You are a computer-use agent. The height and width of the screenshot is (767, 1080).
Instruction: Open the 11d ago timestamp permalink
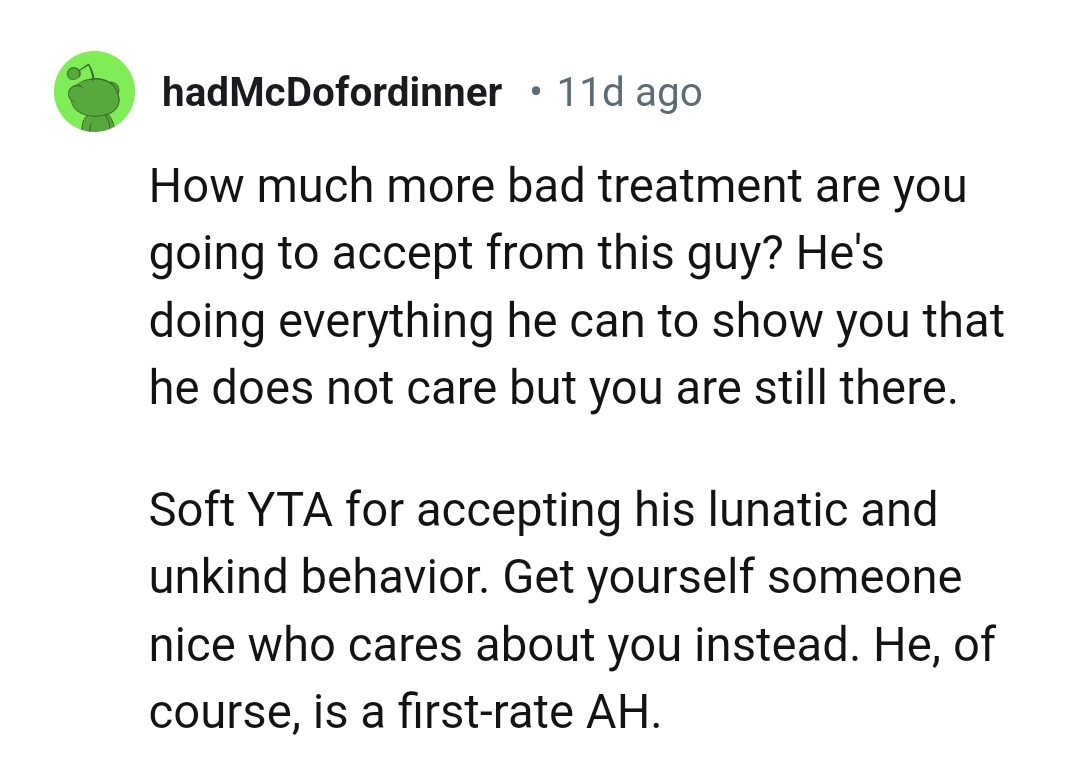click(628, 91)
